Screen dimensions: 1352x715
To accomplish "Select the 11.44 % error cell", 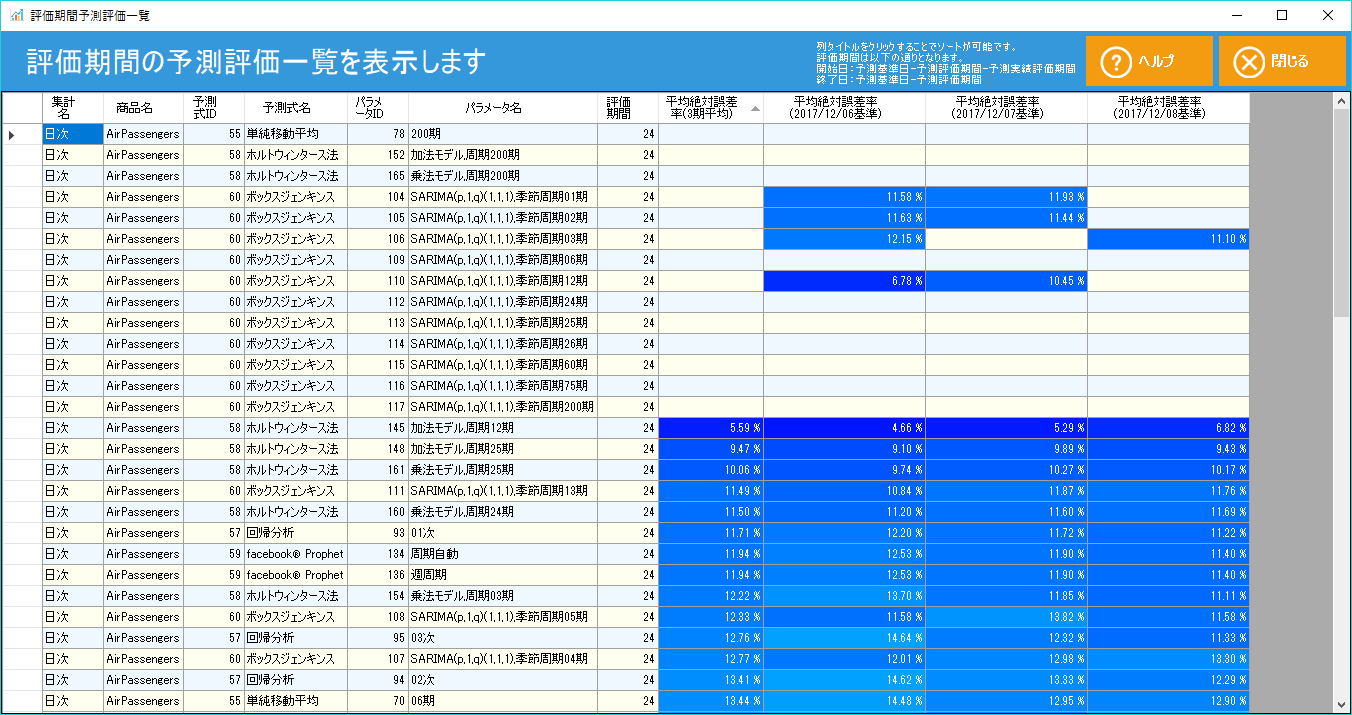I will click(x=1006, y=218).
